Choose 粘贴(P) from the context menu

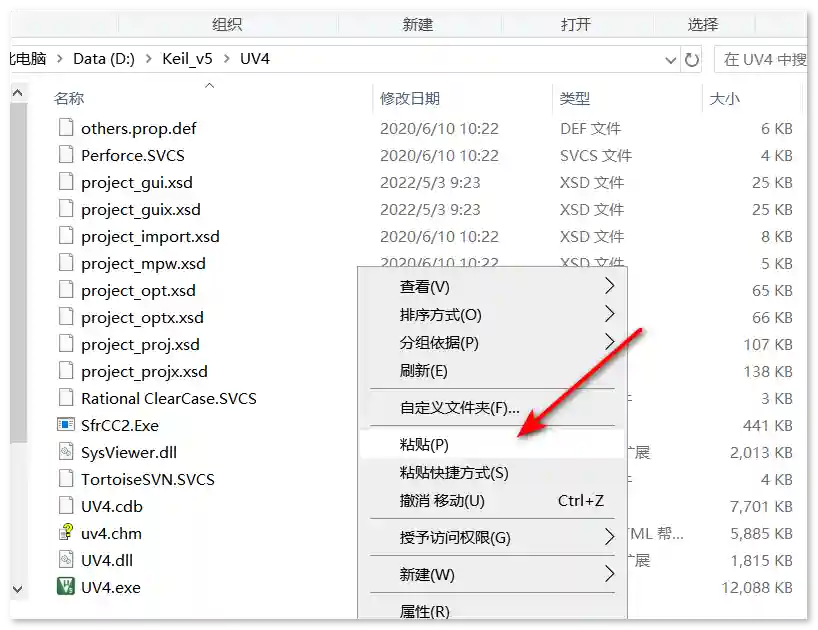(x=424, y=444)
